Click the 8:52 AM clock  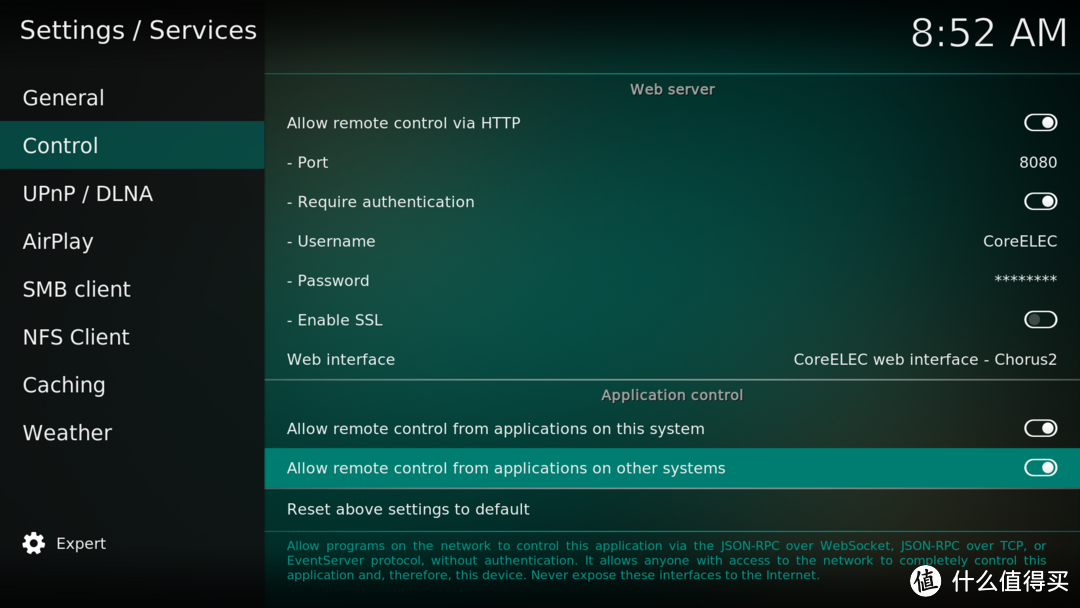pos(989,33)
